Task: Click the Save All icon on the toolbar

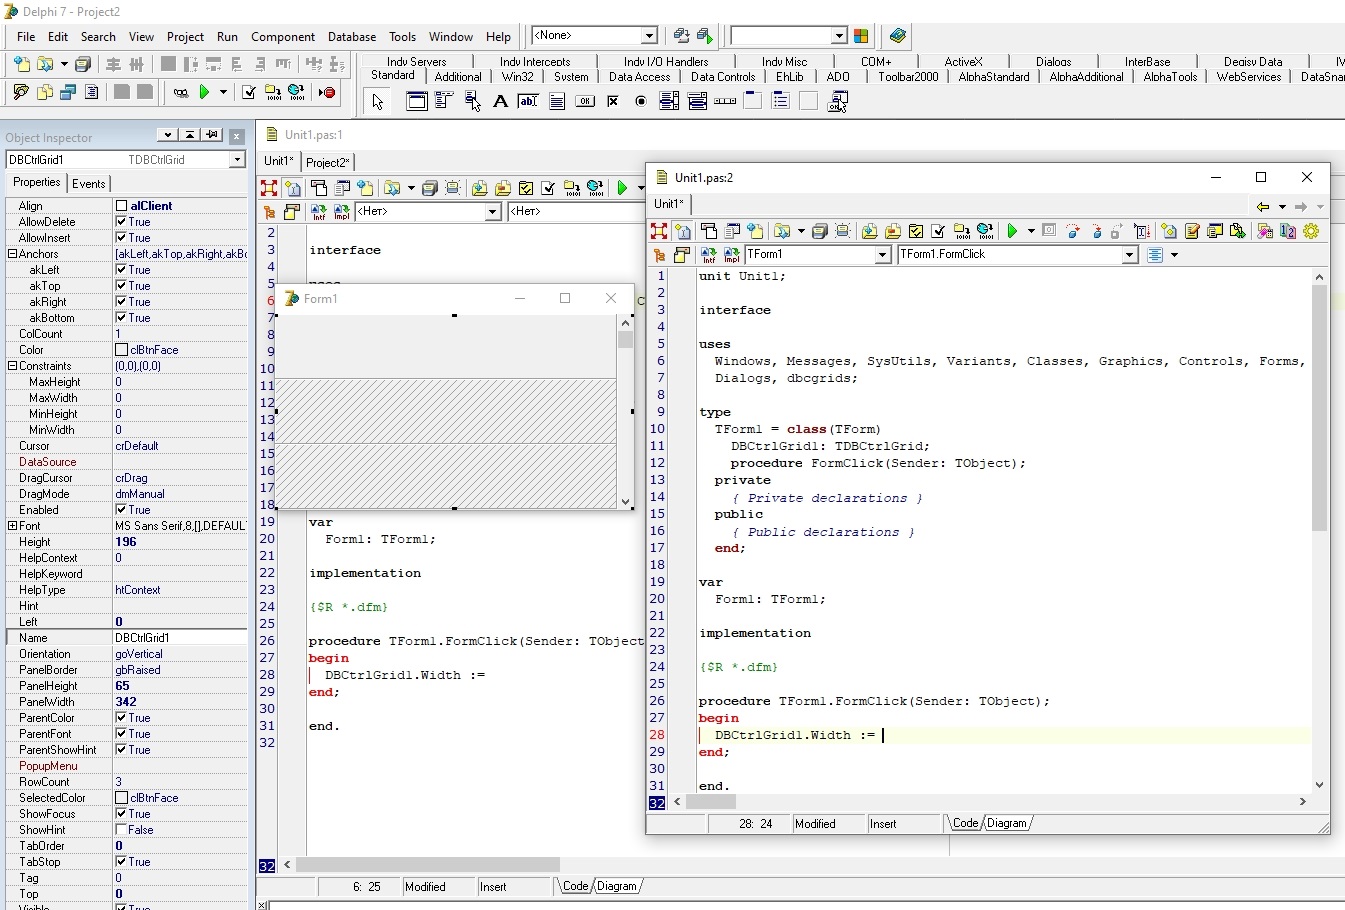Action: (x=83, y=63)
